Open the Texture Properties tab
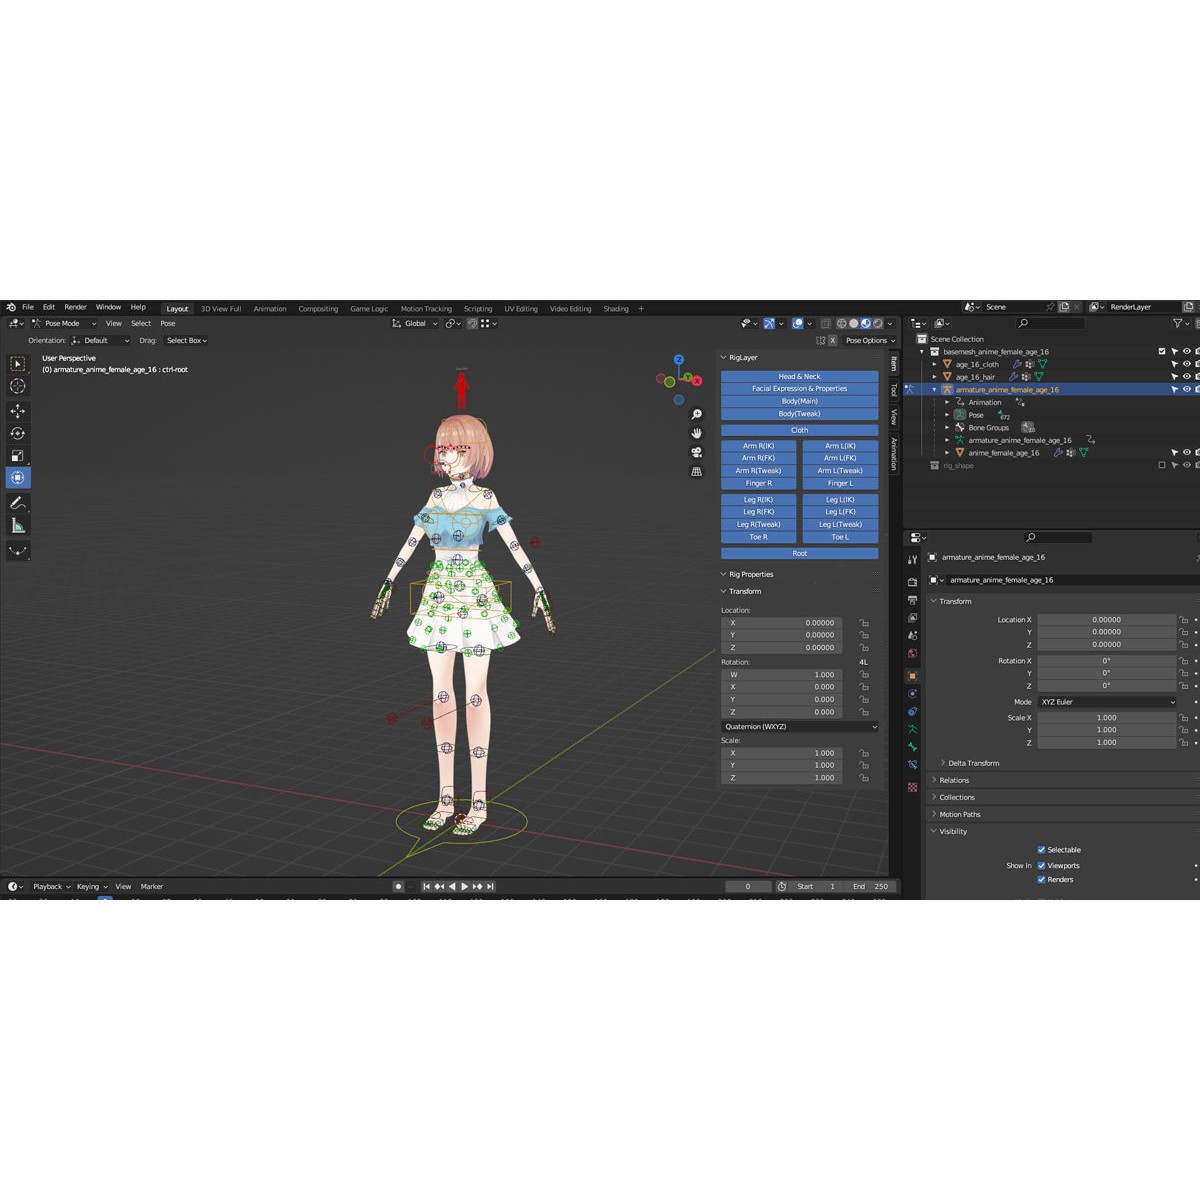 click(x=913, y=786)
